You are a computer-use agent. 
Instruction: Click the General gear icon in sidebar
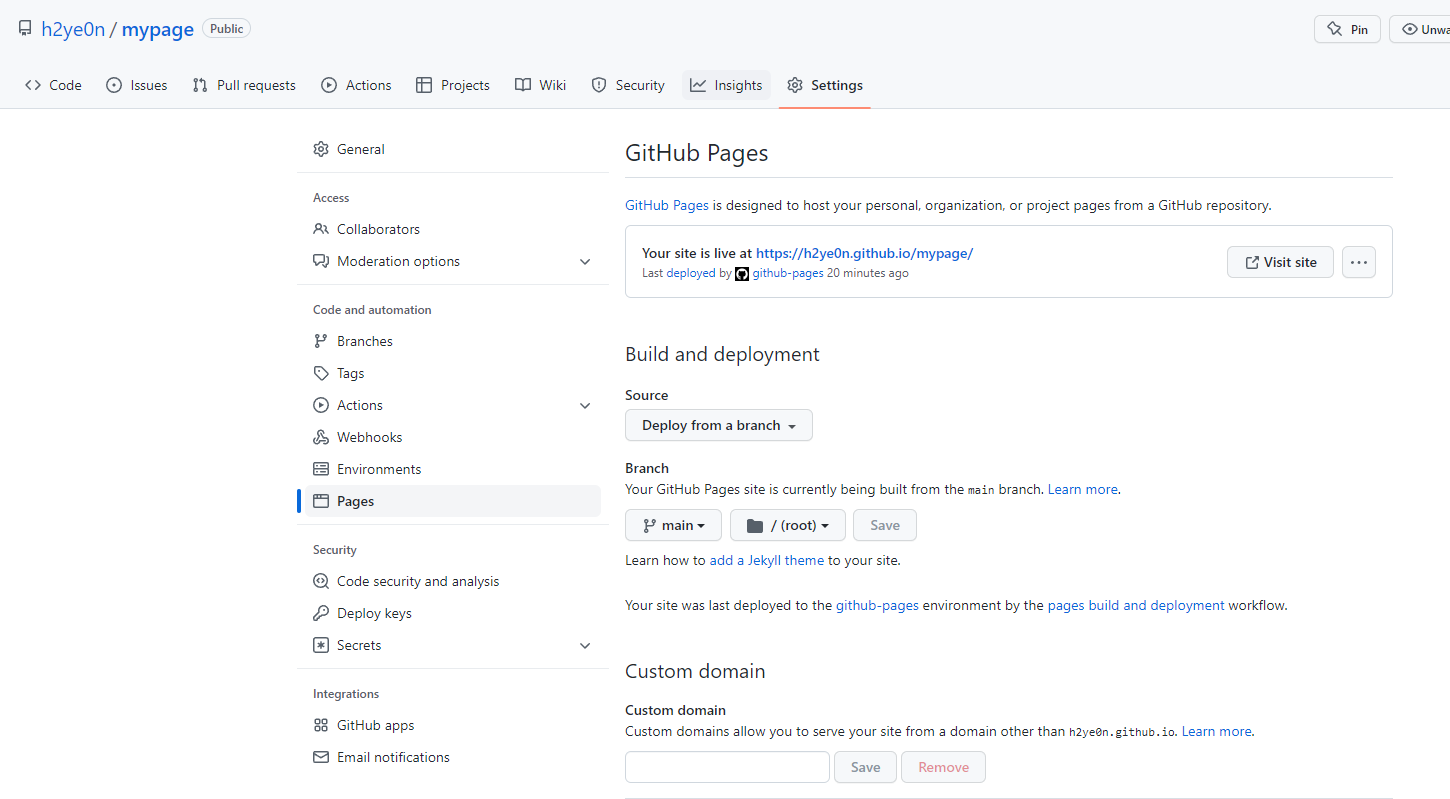tap(321, 149)
